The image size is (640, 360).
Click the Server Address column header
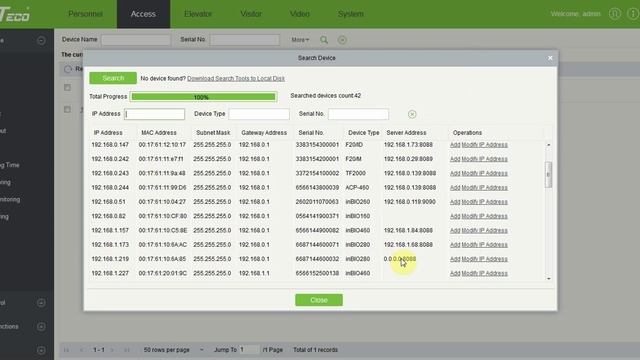(x=406, y=133)
